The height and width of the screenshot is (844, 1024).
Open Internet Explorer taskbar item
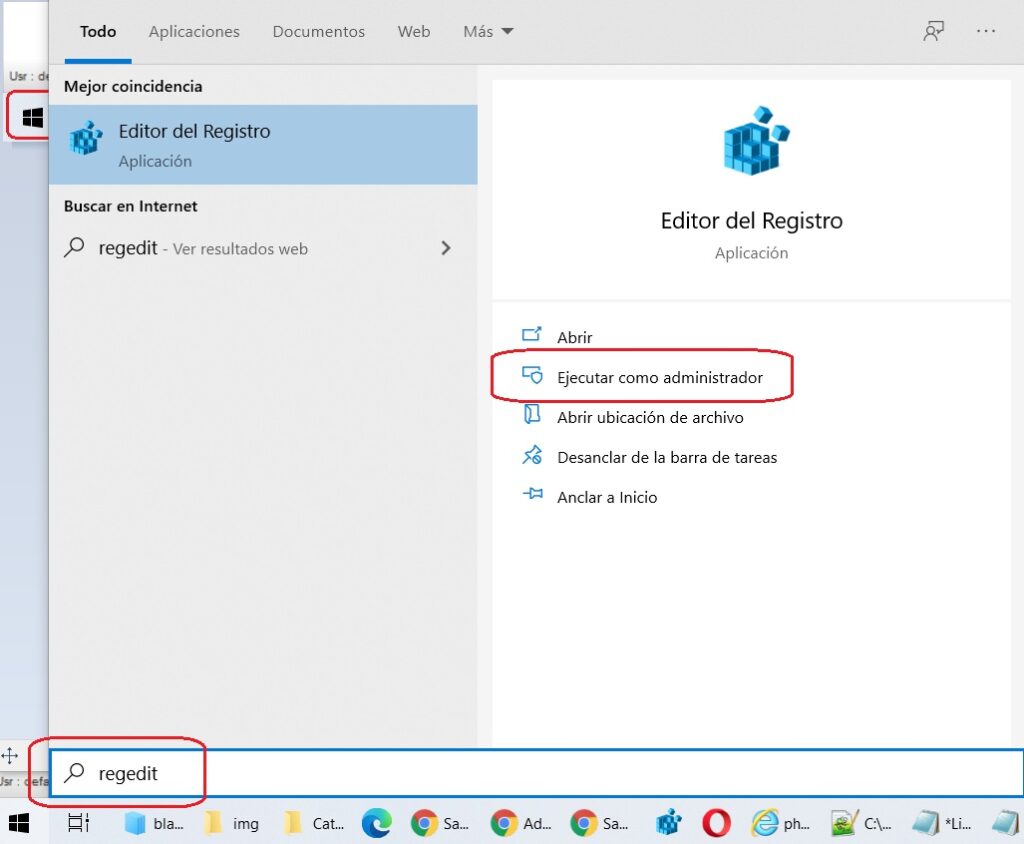[780, 823]
